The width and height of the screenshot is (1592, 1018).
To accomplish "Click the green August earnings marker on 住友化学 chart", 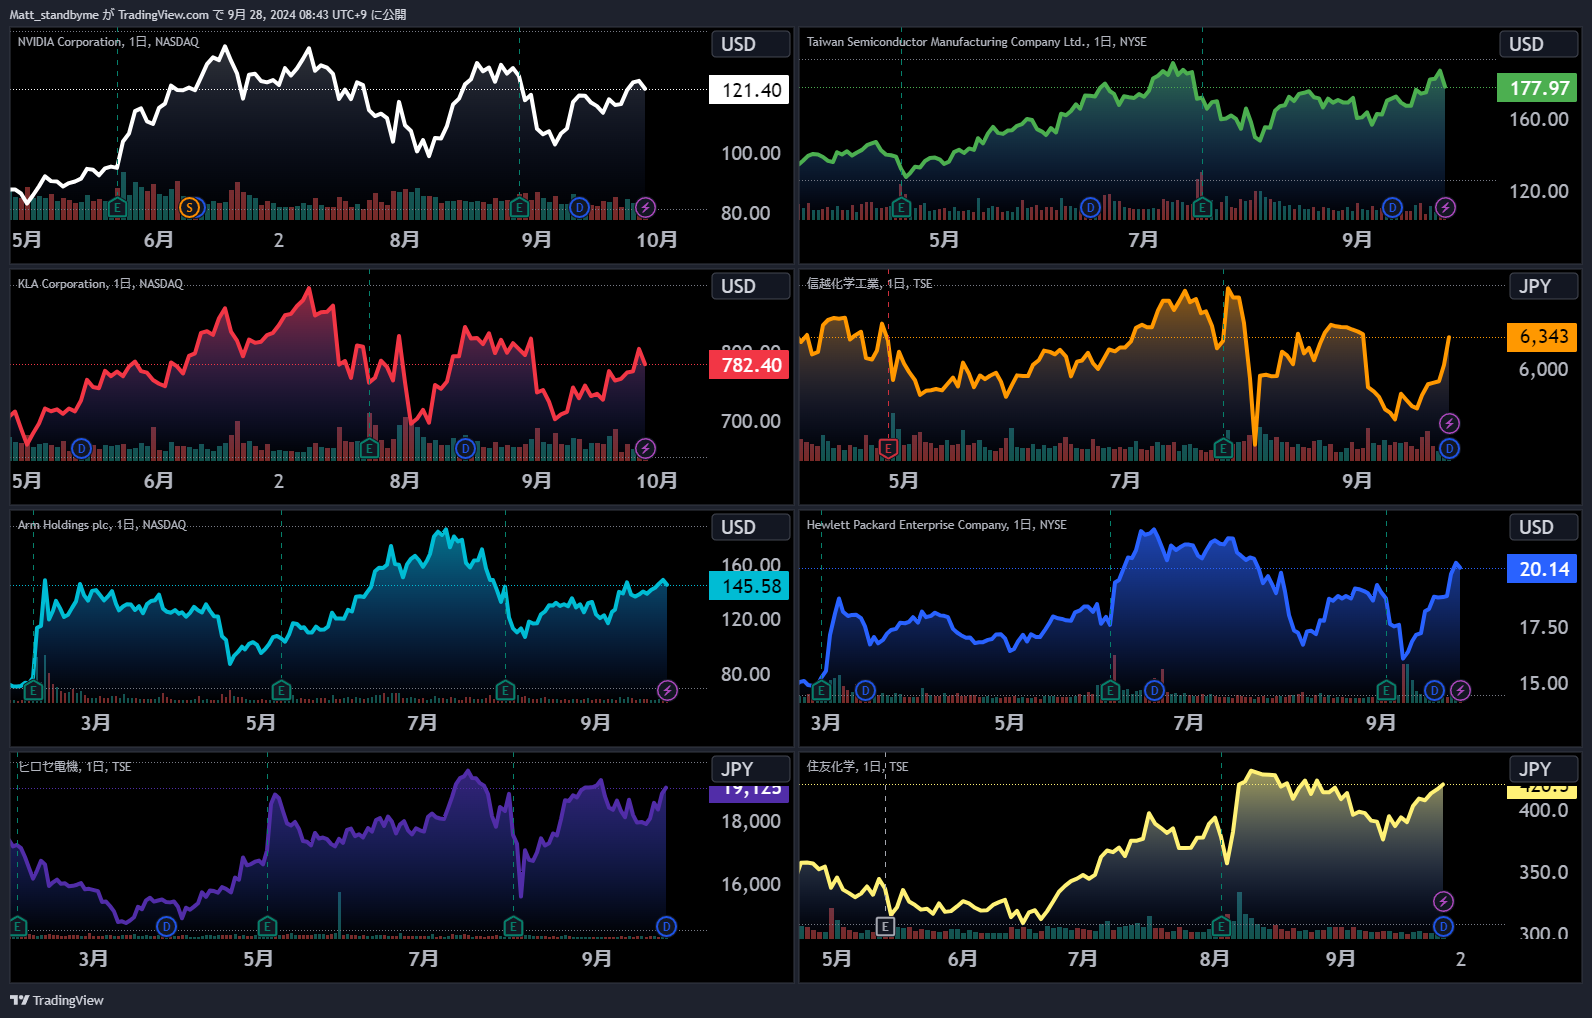I will (1221, 927).
